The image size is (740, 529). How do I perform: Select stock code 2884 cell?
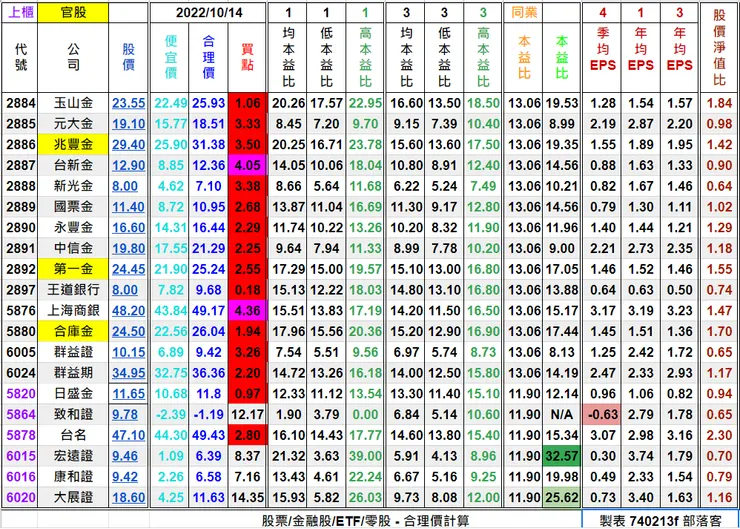click(x=20, y=103)
